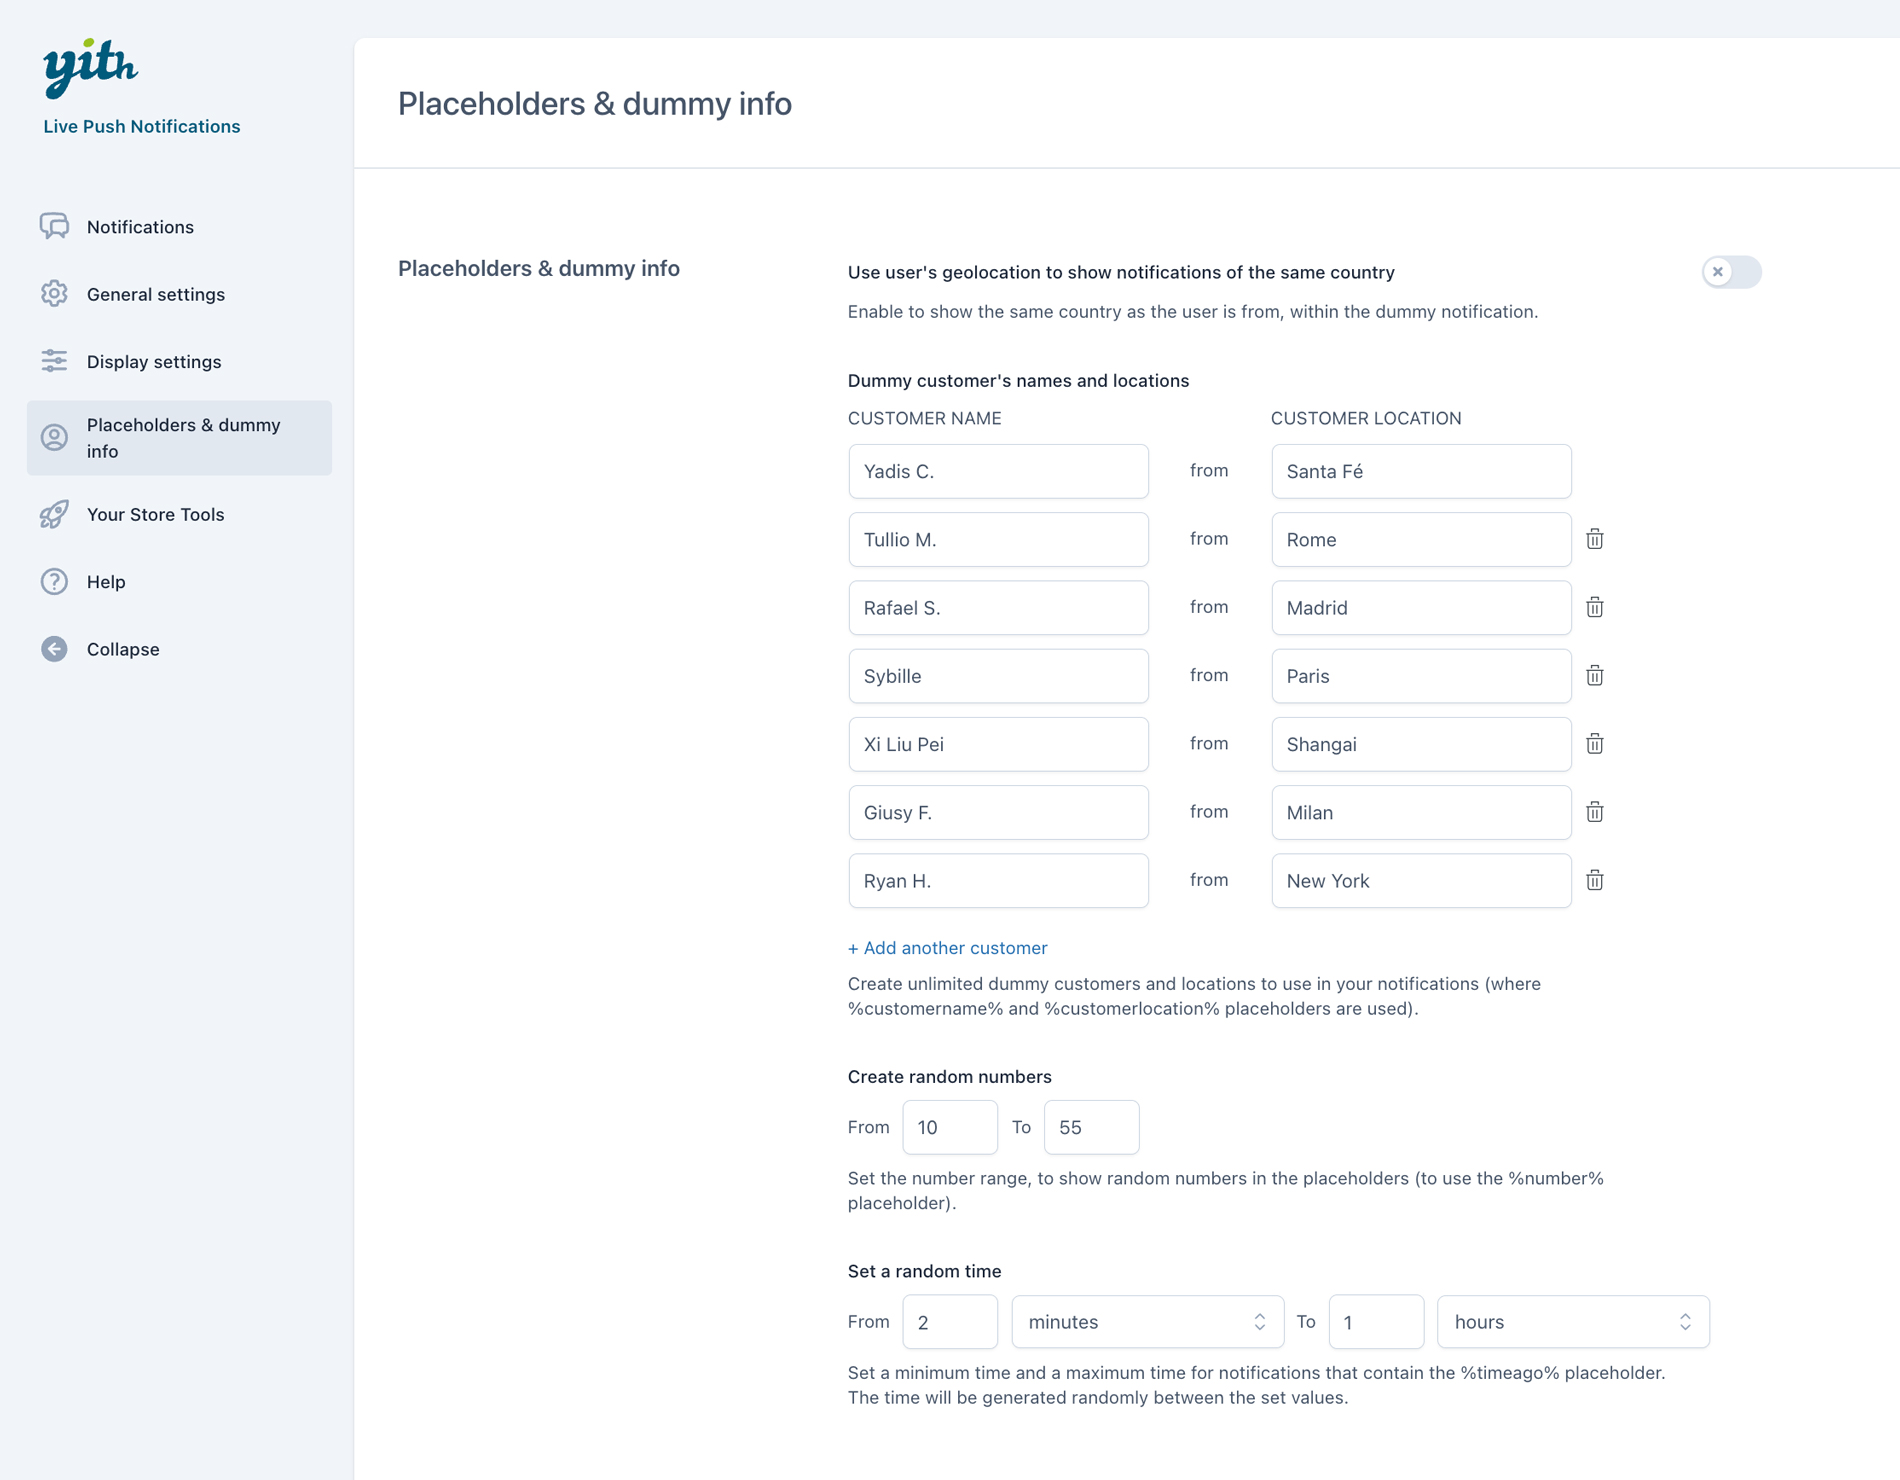Screen dimensions: 1900x1480
Task: Select Placeholders & dummy info menu item
Action: 179,438
